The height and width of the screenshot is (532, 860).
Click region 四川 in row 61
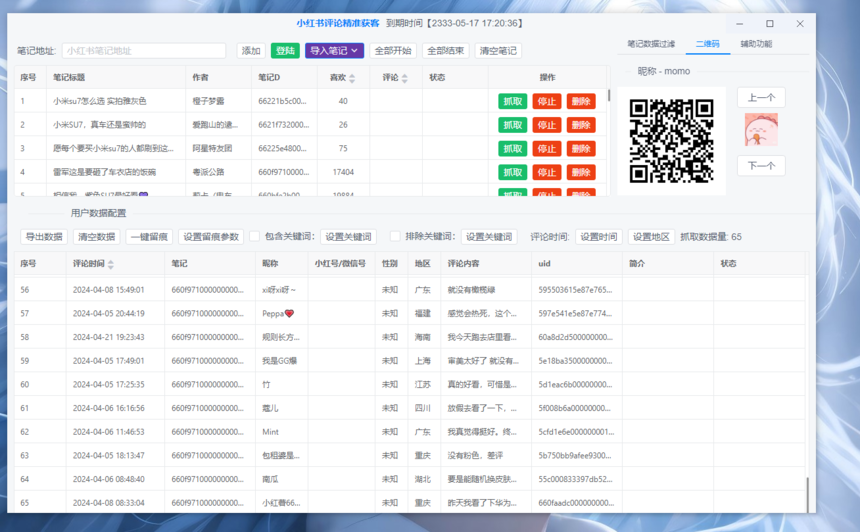pos(422,408)
